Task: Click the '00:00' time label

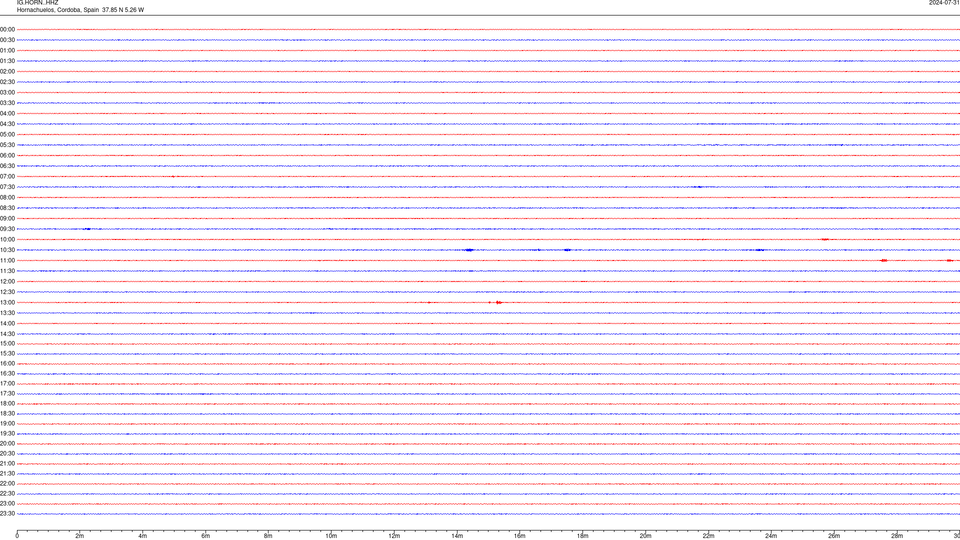Action: click(x=7, y=29)
